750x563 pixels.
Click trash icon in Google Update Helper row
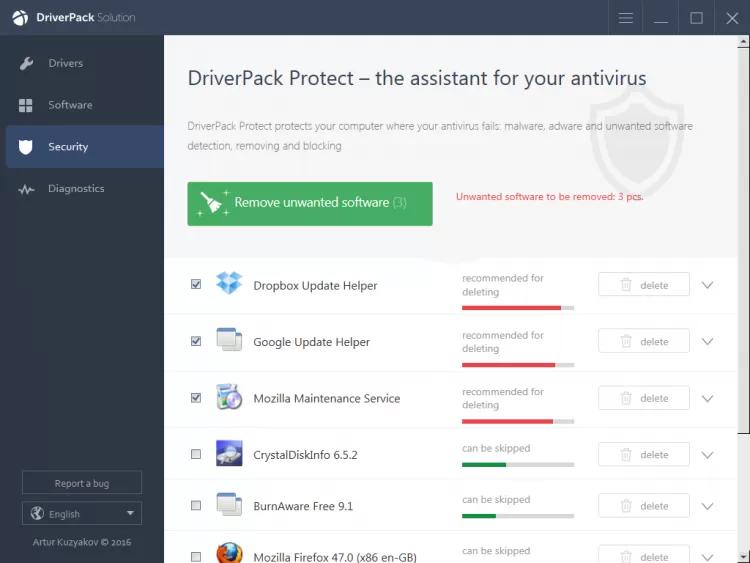click(626, 341)
